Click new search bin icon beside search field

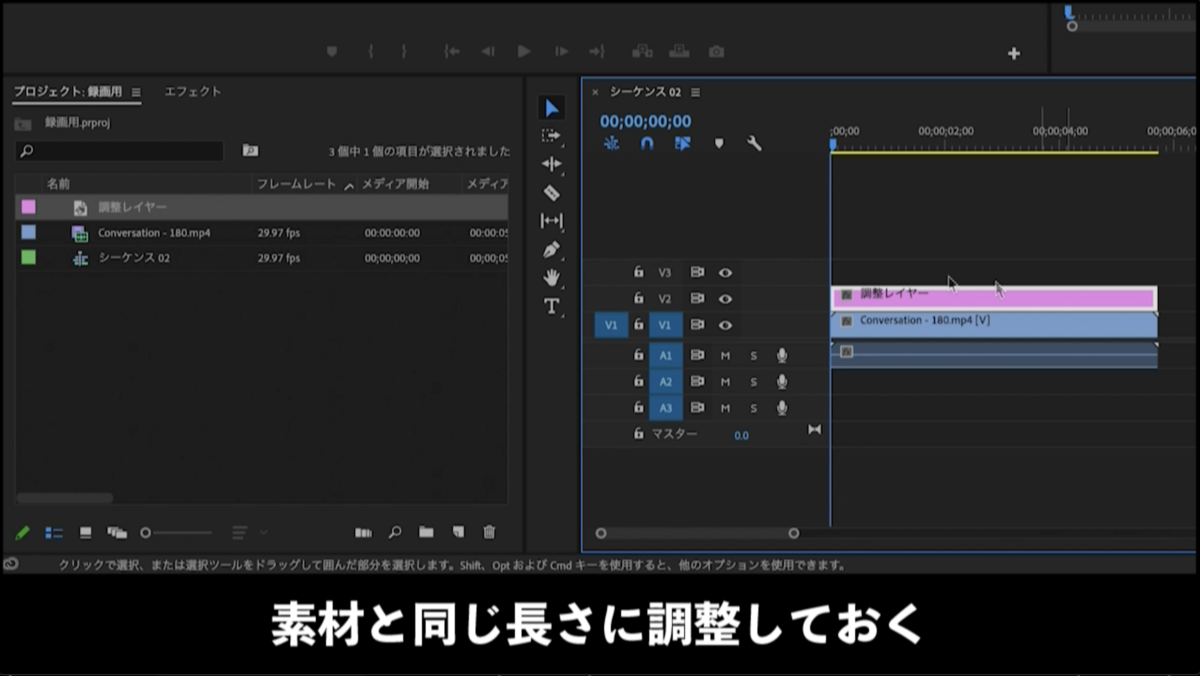click(x=250, y=151)
